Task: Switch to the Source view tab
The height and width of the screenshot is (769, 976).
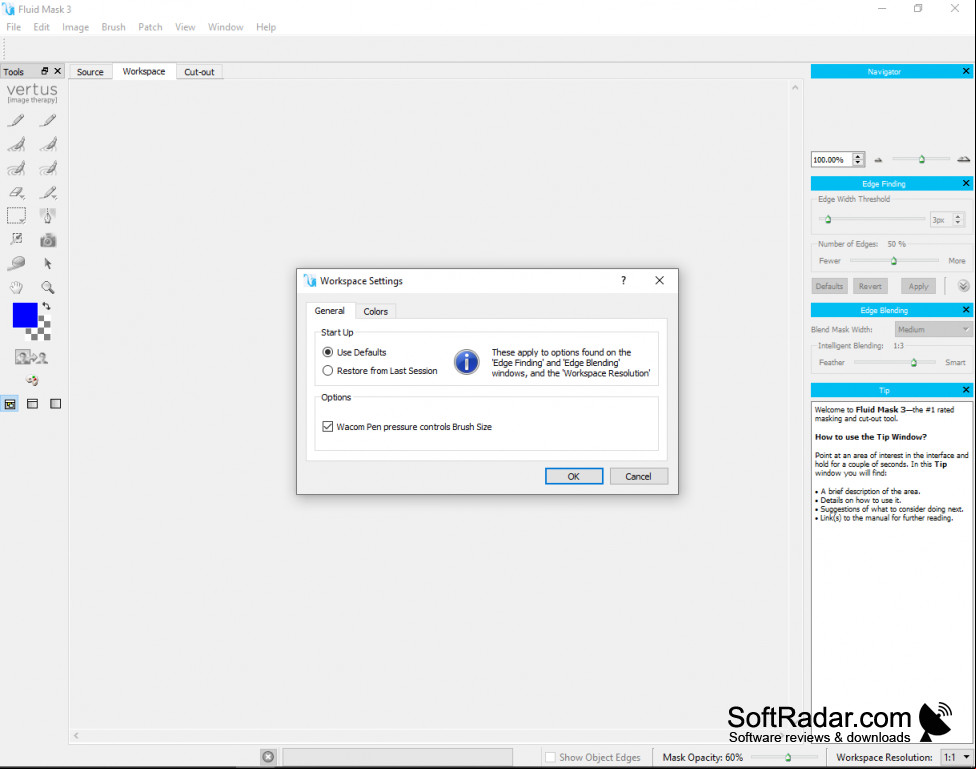Action: [x=90, y=72]
